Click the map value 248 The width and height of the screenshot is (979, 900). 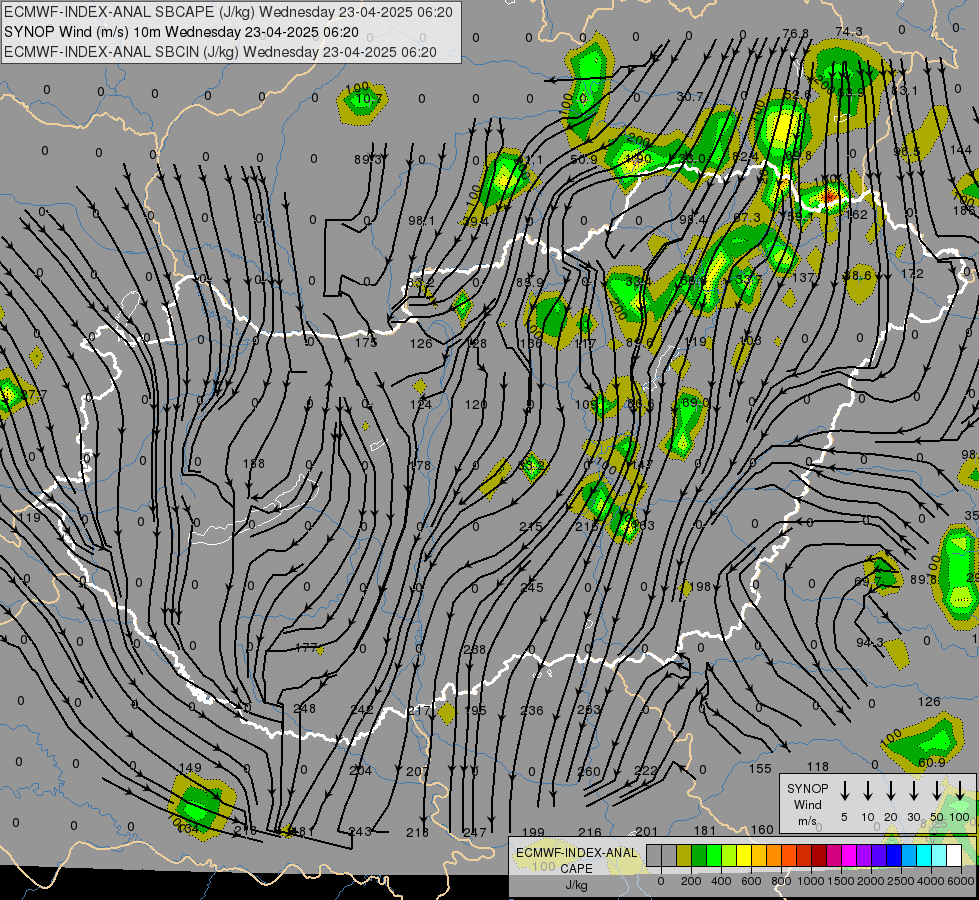click(x=304, y=708)
